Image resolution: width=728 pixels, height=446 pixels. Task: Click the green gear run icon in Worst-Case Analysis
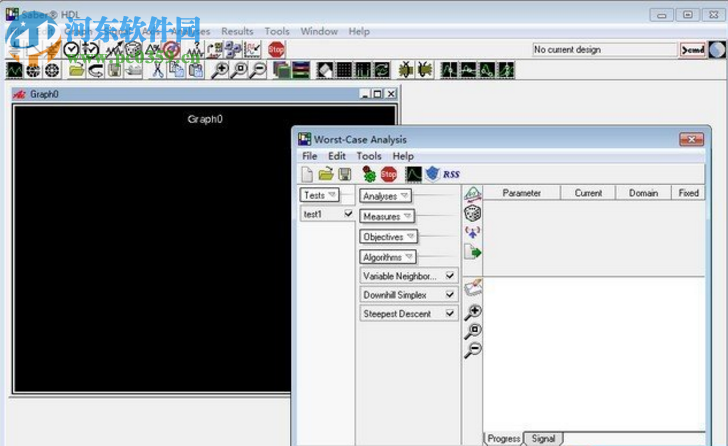[x=369, y=175]
